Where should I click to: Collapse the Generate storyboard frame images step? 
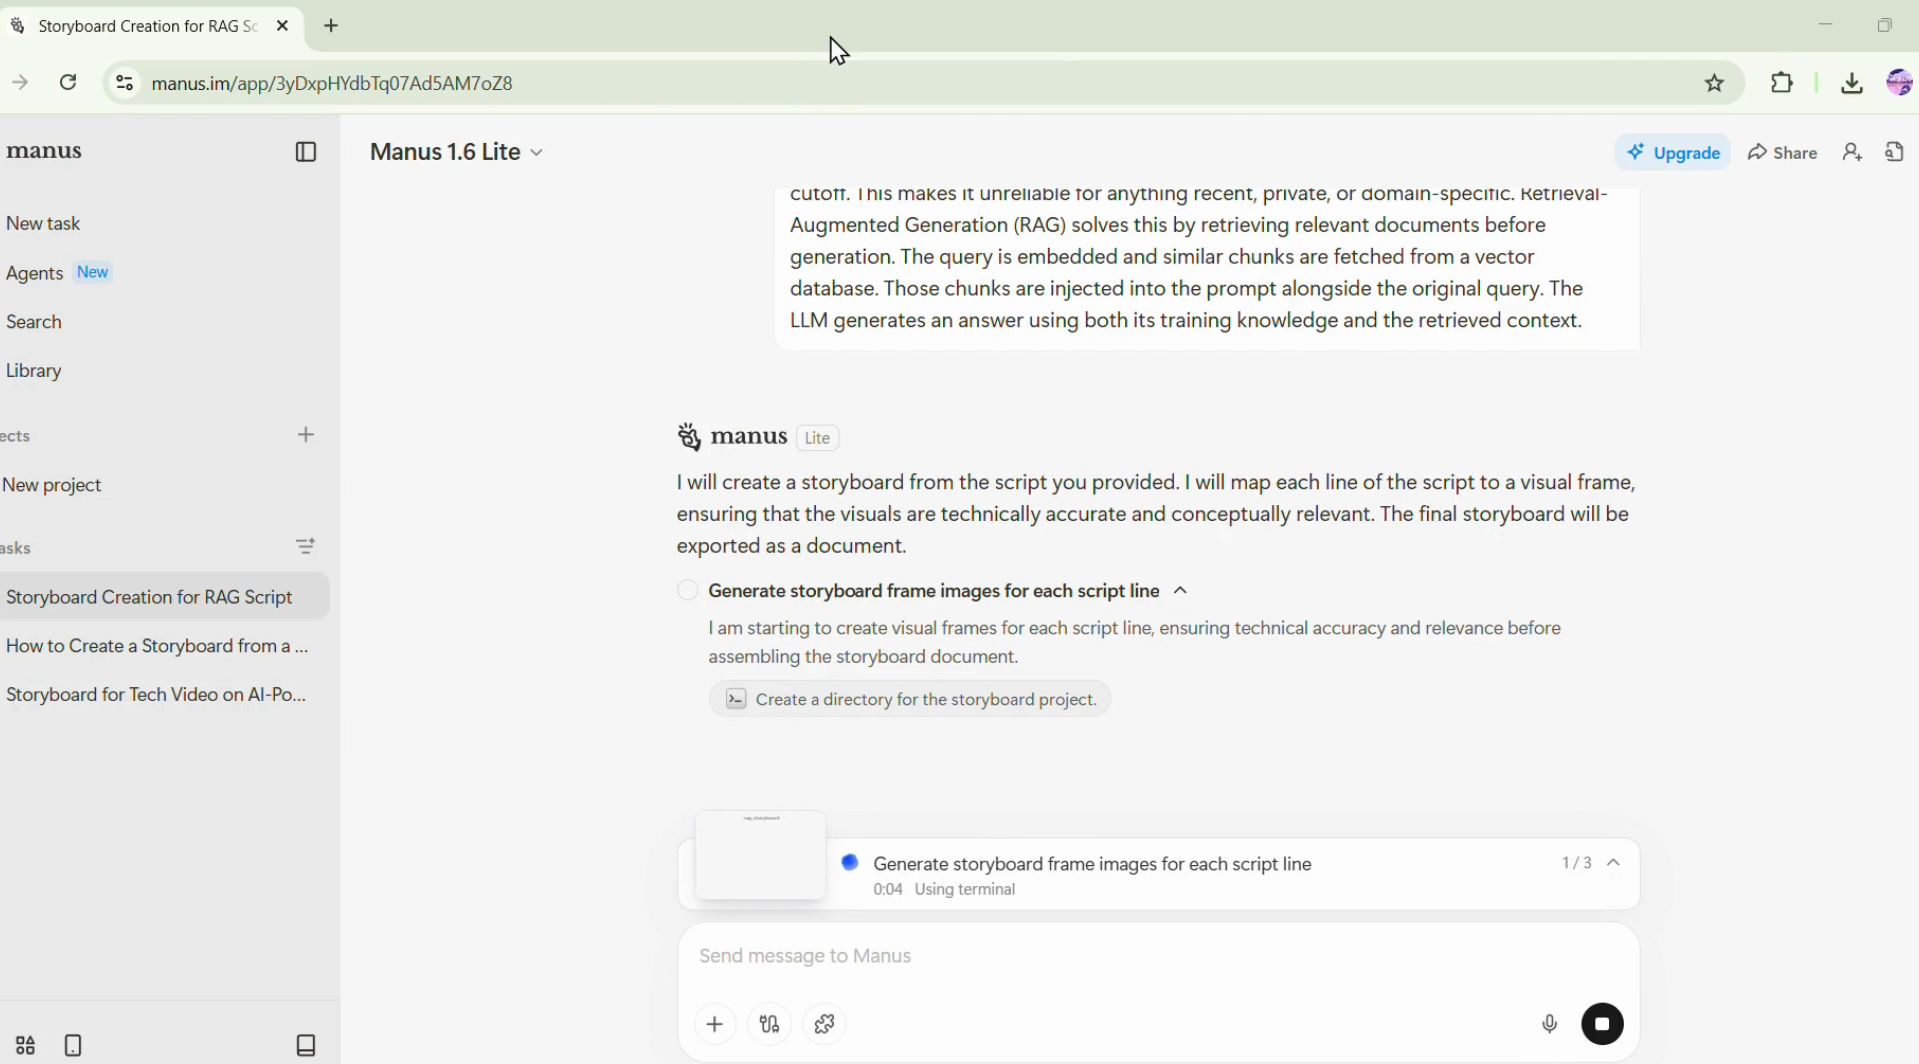pyautogui.click(x=1181, y=591)
